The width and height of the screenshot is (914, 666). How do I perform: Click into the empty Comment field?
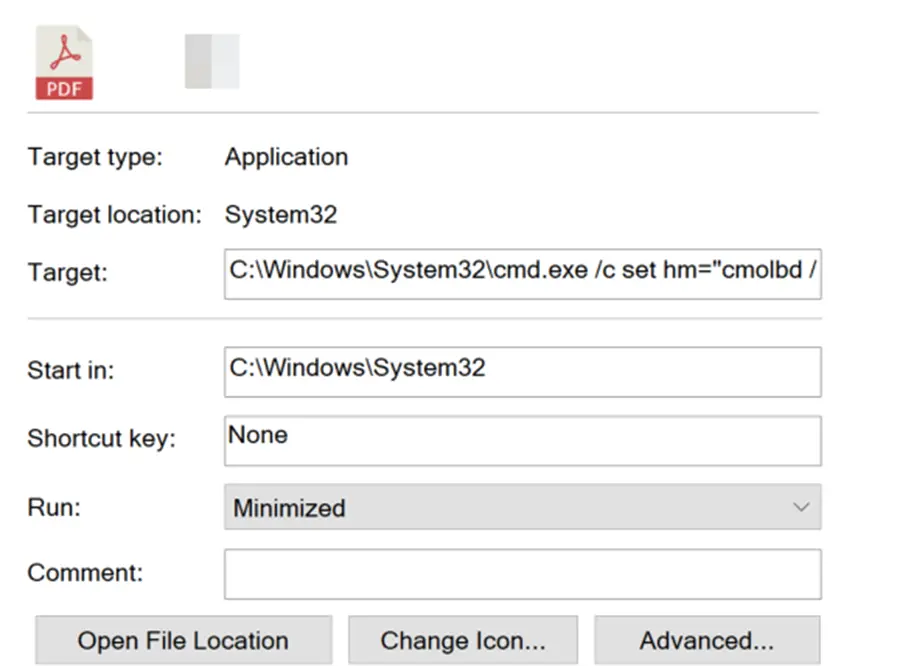point(522,574)
